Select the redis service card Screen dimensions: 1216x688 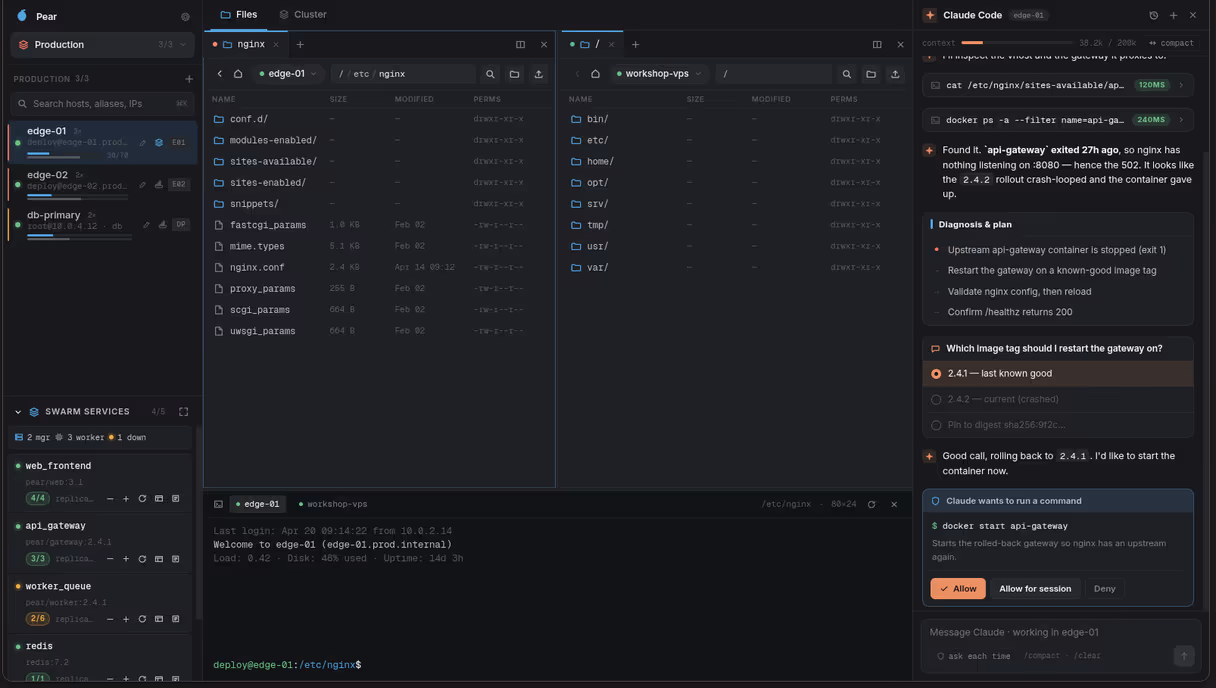(100, 662)
